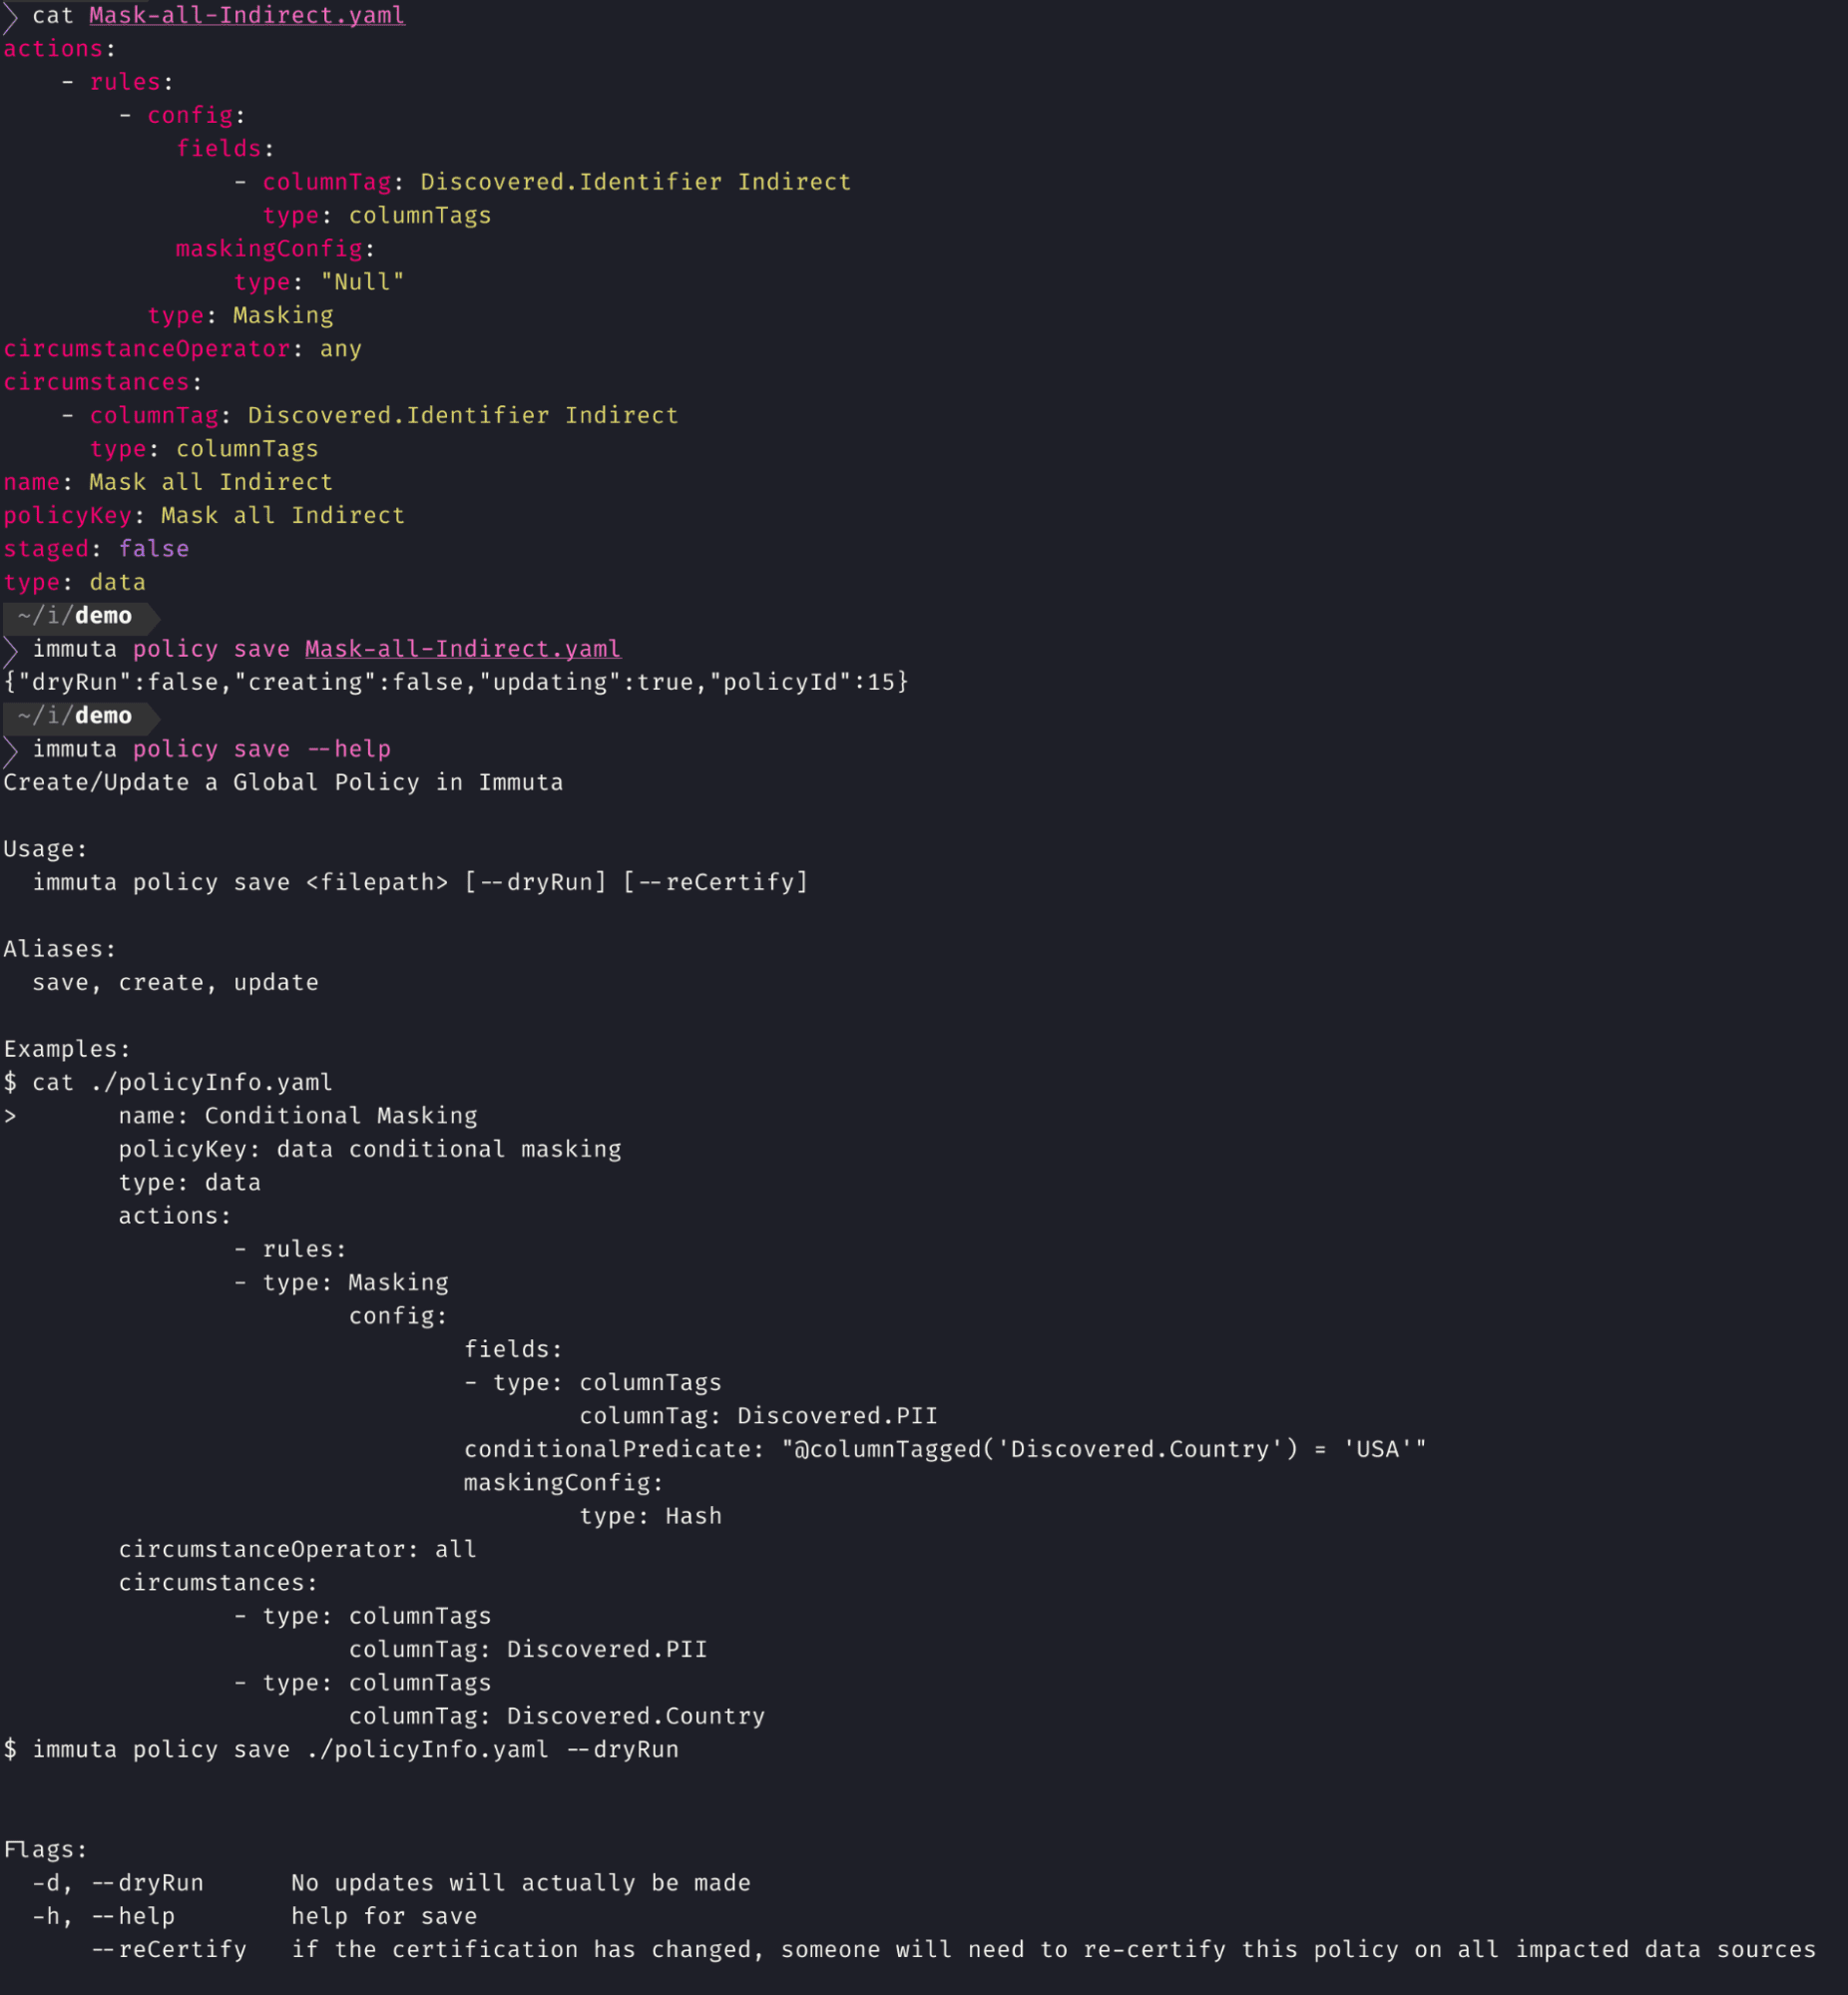
Task: Click 'save, create, update' aliases line
Action: click(176, 982)
